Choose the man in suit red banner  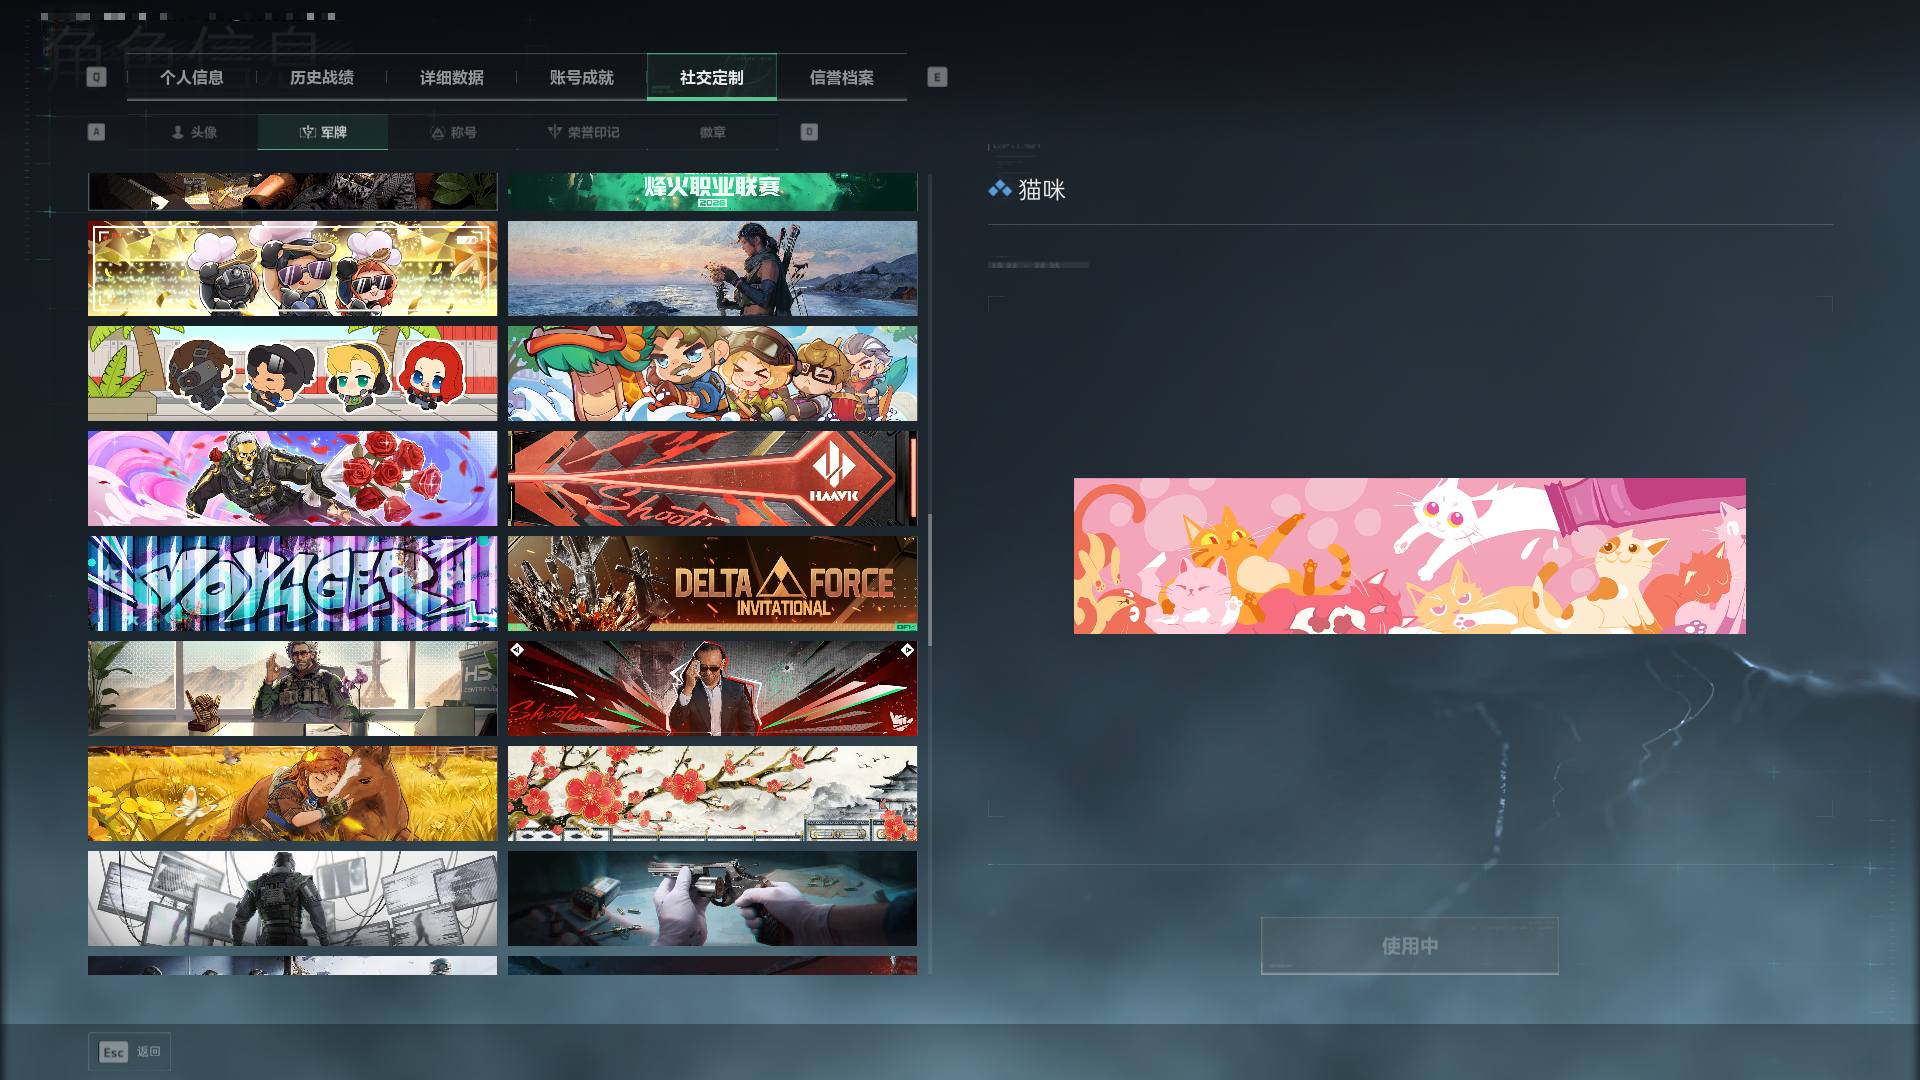coord(712,688)
